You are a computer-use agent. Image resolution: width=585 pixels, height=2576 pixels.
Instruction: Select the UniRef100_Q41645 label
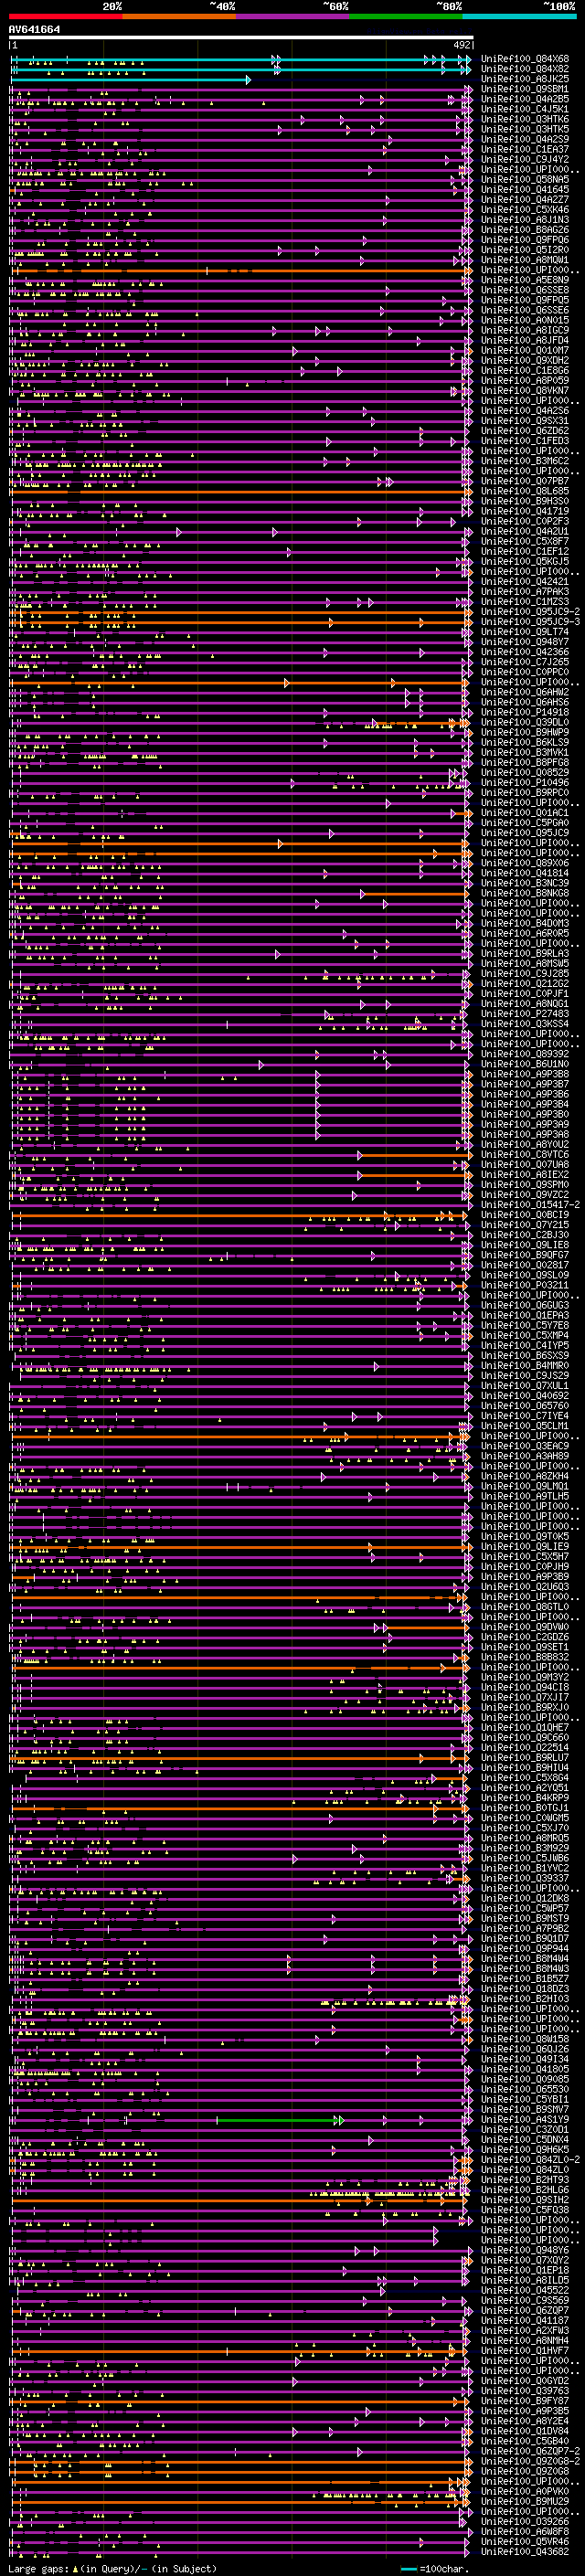525,190
